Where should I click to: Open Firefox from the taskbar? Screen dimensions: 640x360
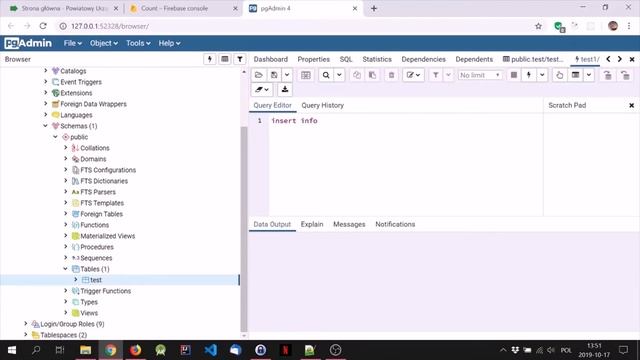[136, 350]
